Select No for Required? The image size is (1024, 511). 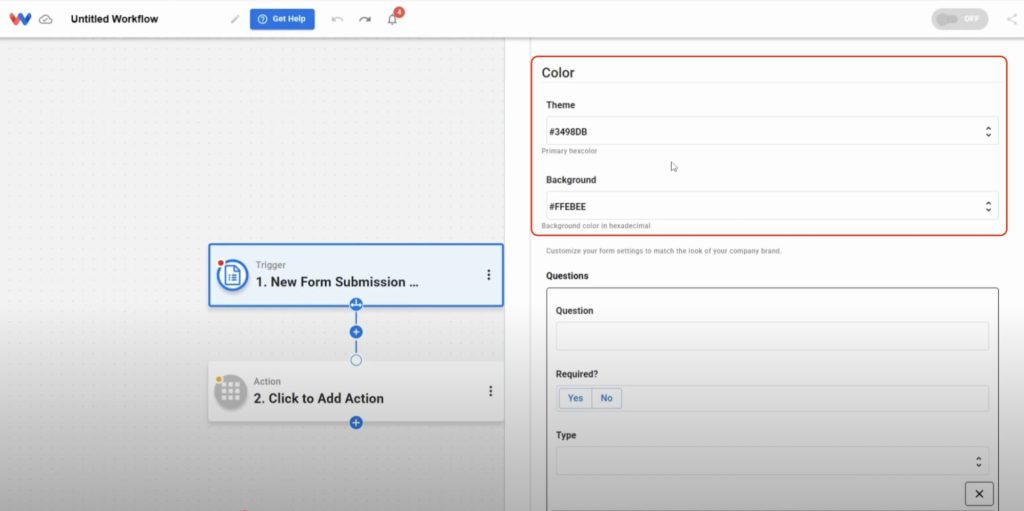click(x=607, y=398)
